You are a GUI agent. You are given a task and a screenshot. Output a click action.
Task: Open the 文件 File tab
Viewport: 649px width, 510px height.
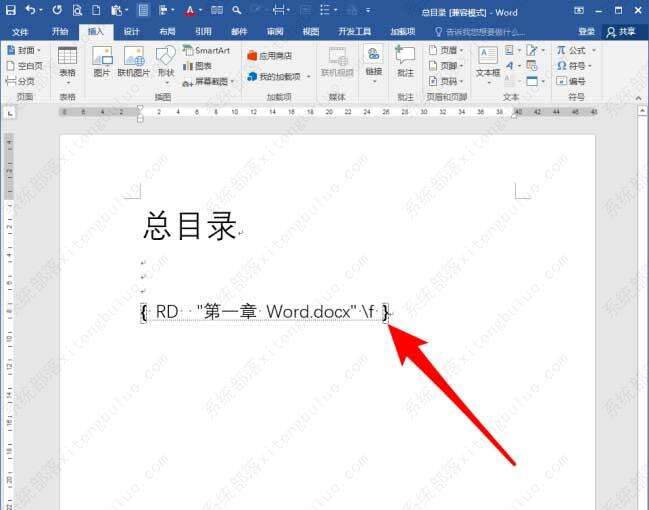pyautogui.click(x=20, y=31)
